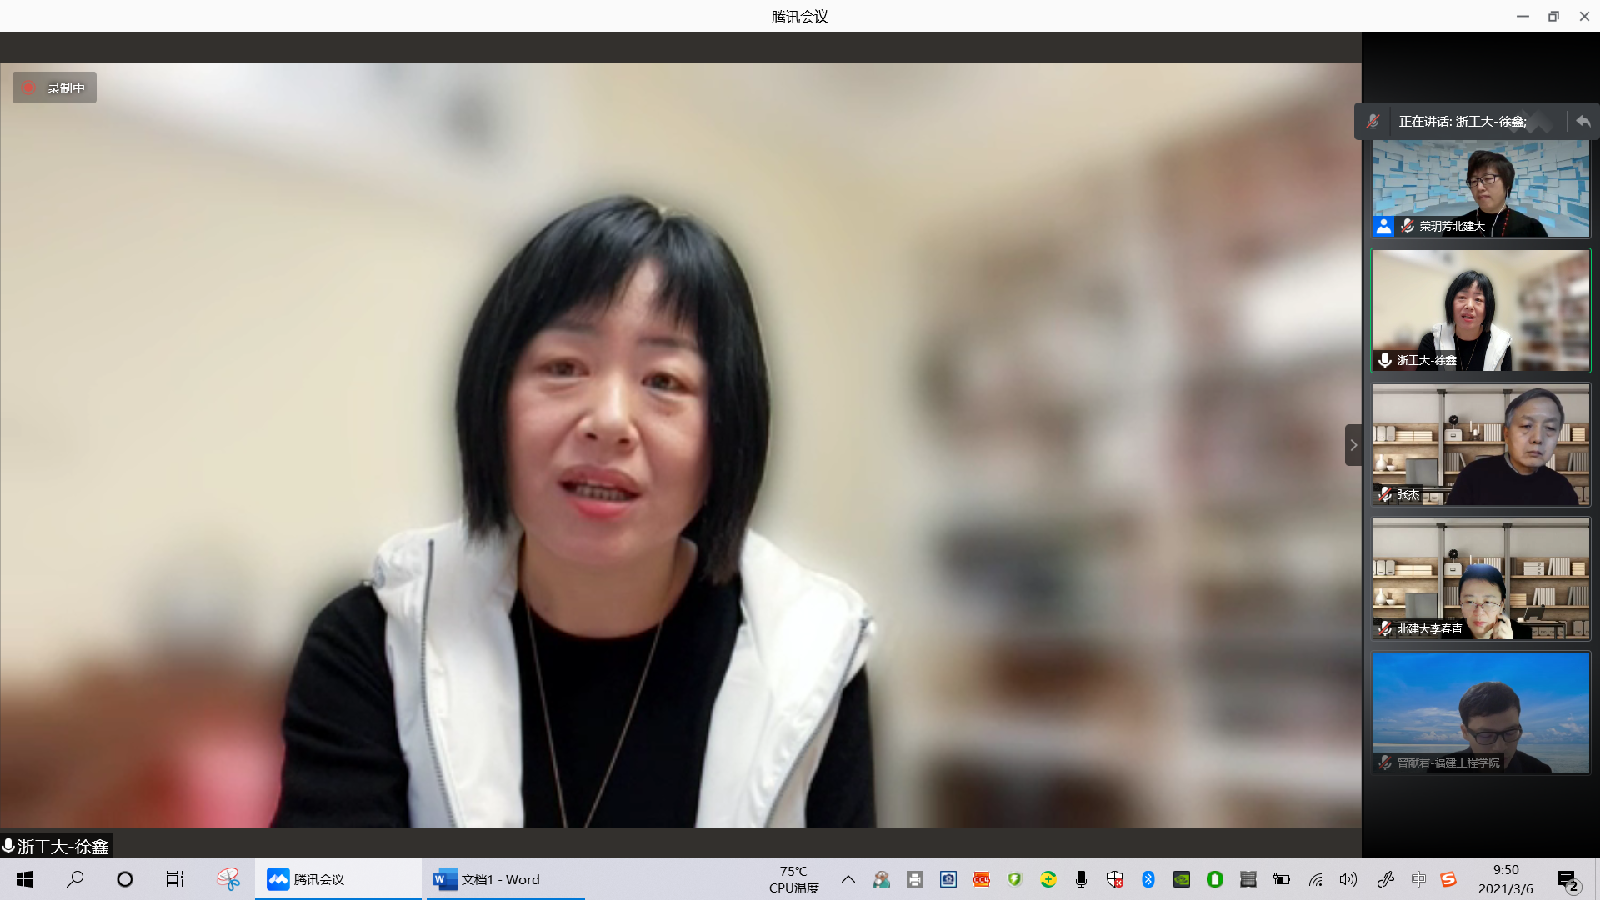Screen dimensions: 1600x900
Task: Toggle the 中 input language indicator
Action: 1418,880
